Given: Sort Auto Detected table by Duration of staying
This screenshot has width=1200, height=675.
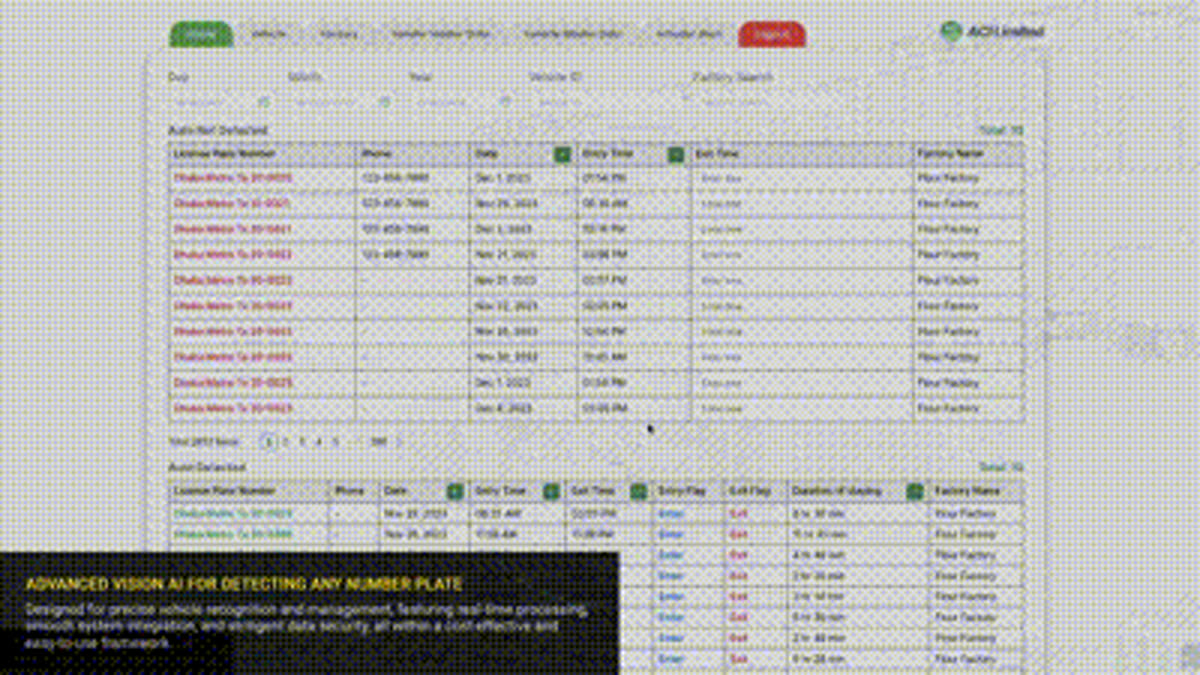Looking at the screenshot, I should coord(914,491).
